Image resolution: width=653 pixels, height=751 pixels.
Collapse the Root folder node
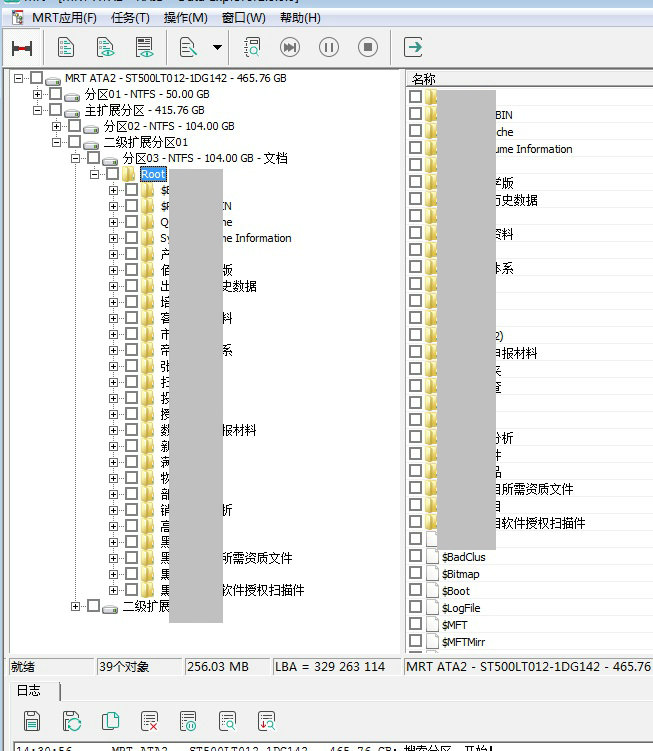[x=95, y=174]
